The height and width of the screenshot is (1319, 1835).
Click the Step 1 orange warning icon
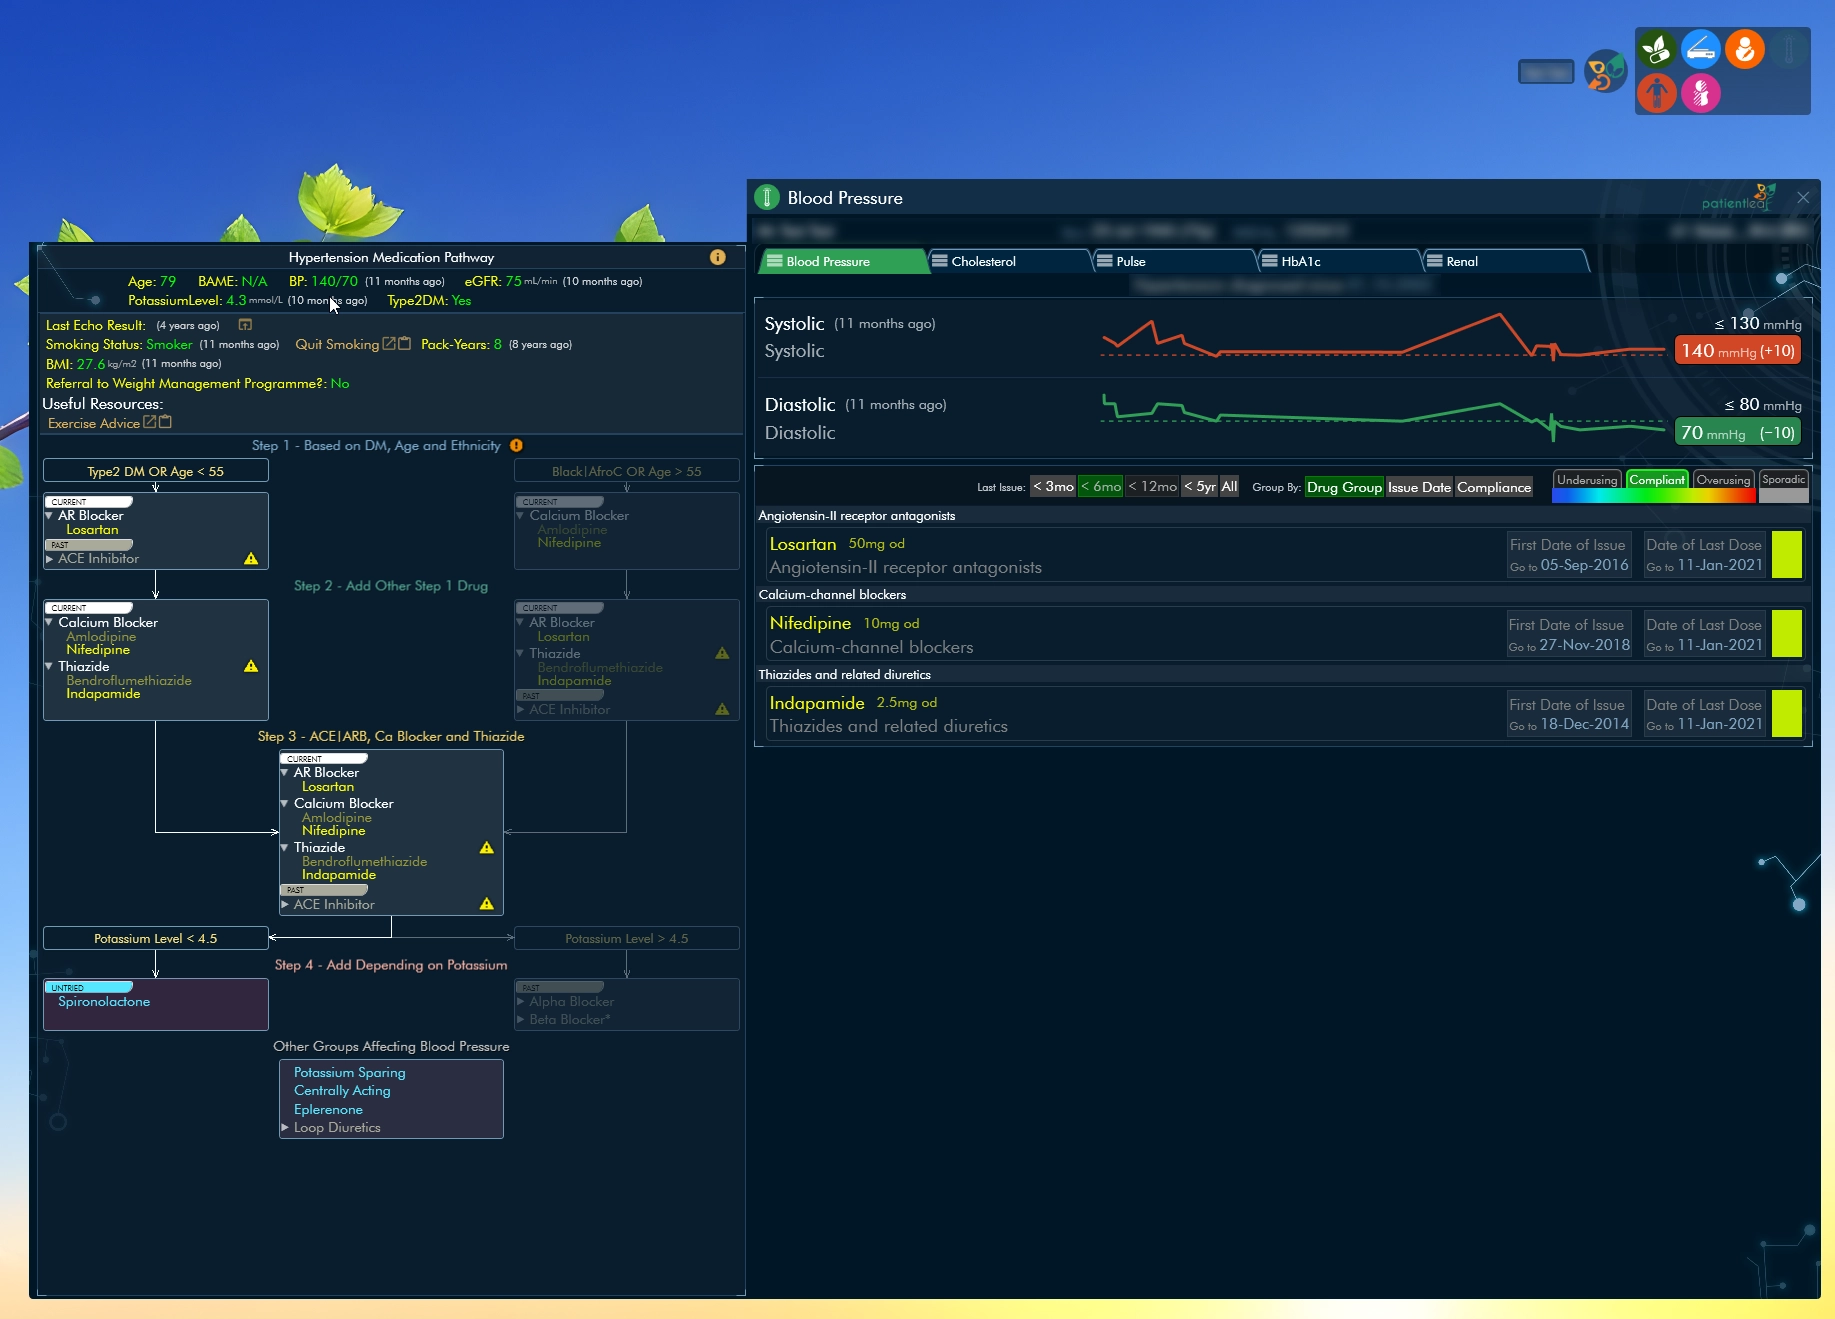click(516, 445)
